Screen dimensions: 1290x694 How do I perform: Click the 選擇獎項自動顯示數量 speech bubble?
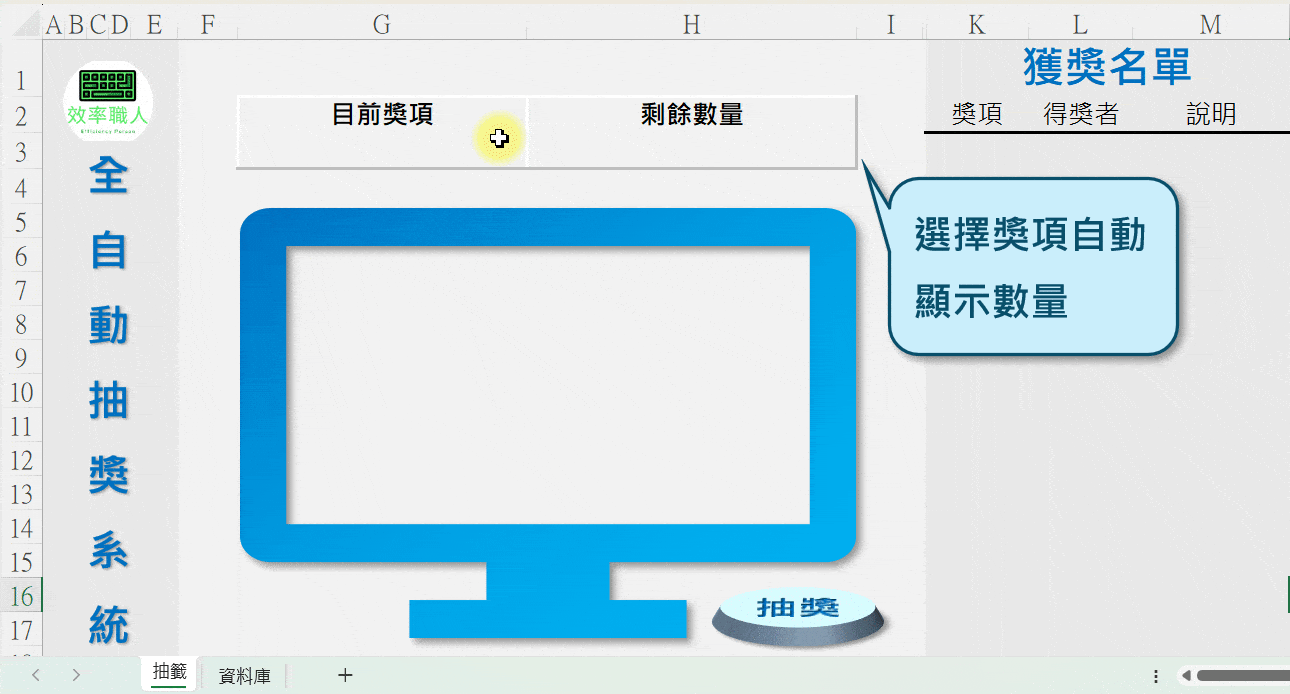point(1035,265)
